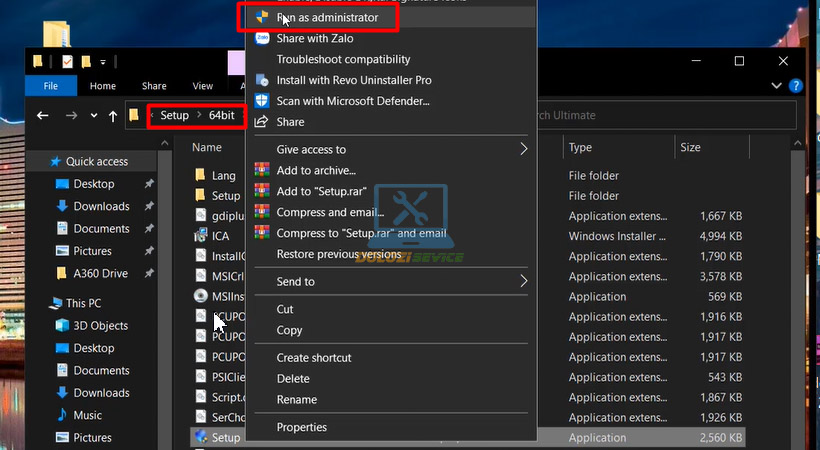The height and width of the screenshot is (450, 820).
Task: Select the Lang folder in file list
Action: [223, 175]
